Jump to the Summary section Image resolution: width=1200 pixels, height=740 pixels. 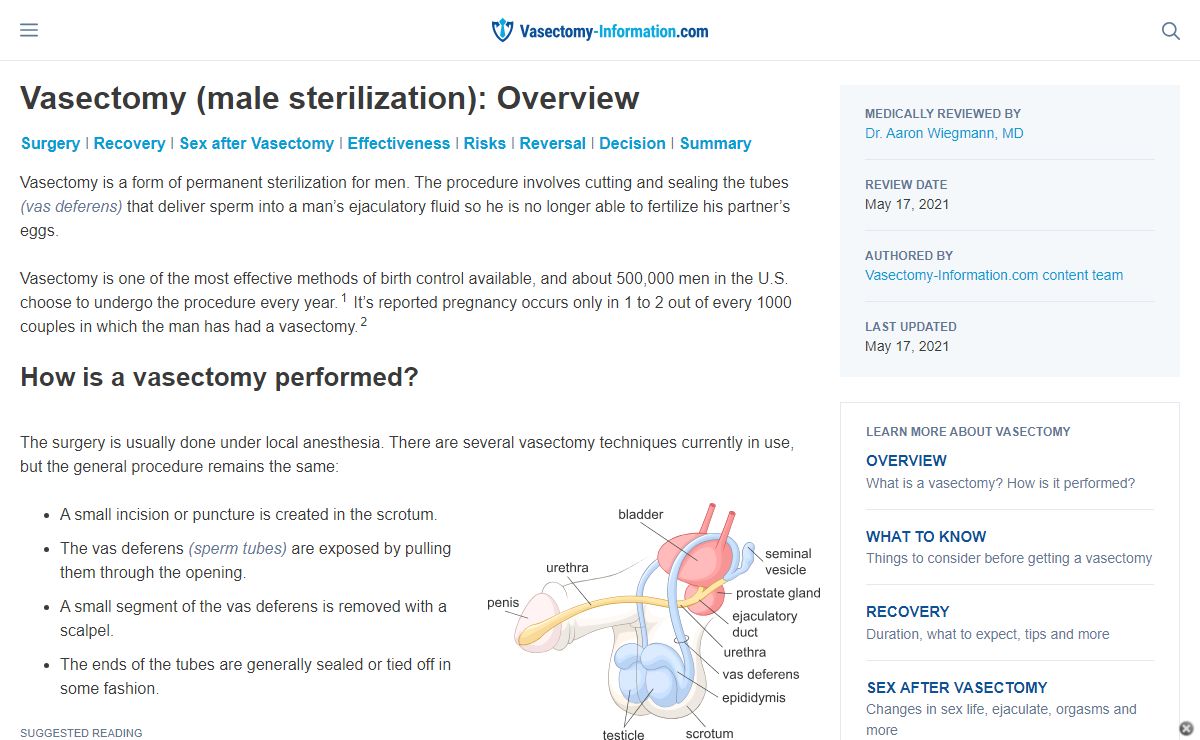pyautogui.click(x=715, y=143)
